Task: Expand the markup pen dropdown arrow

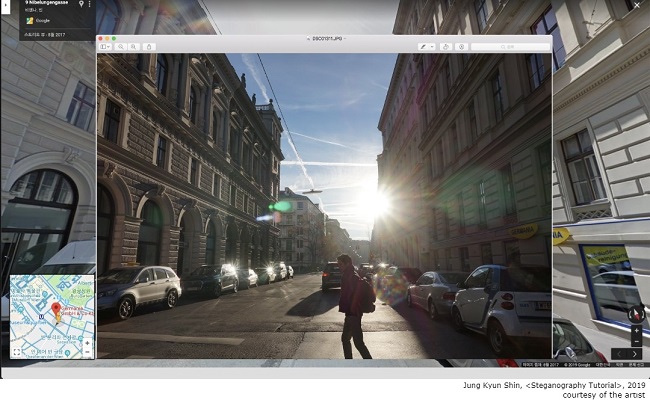Action: coord(432,46)
